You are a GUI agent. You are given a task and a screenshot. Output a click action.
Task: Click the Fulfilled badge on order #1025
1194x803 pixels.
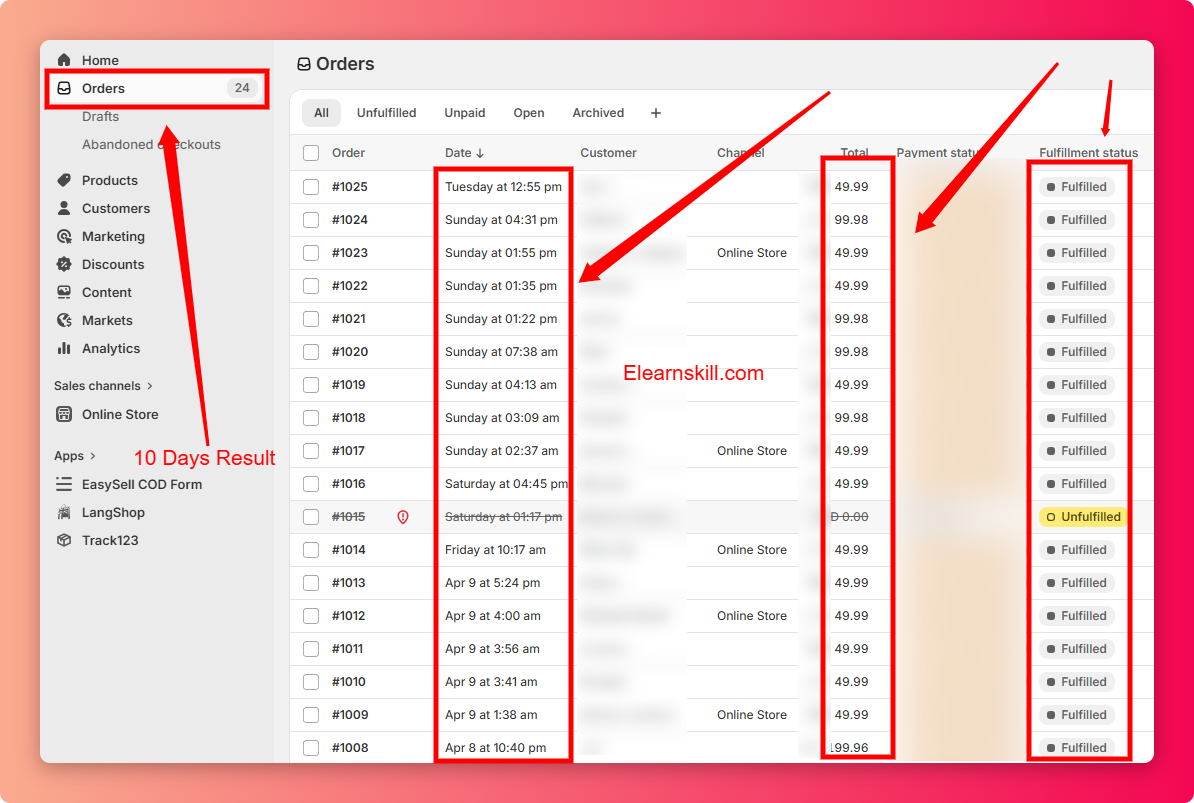[x=1077, y=187]
